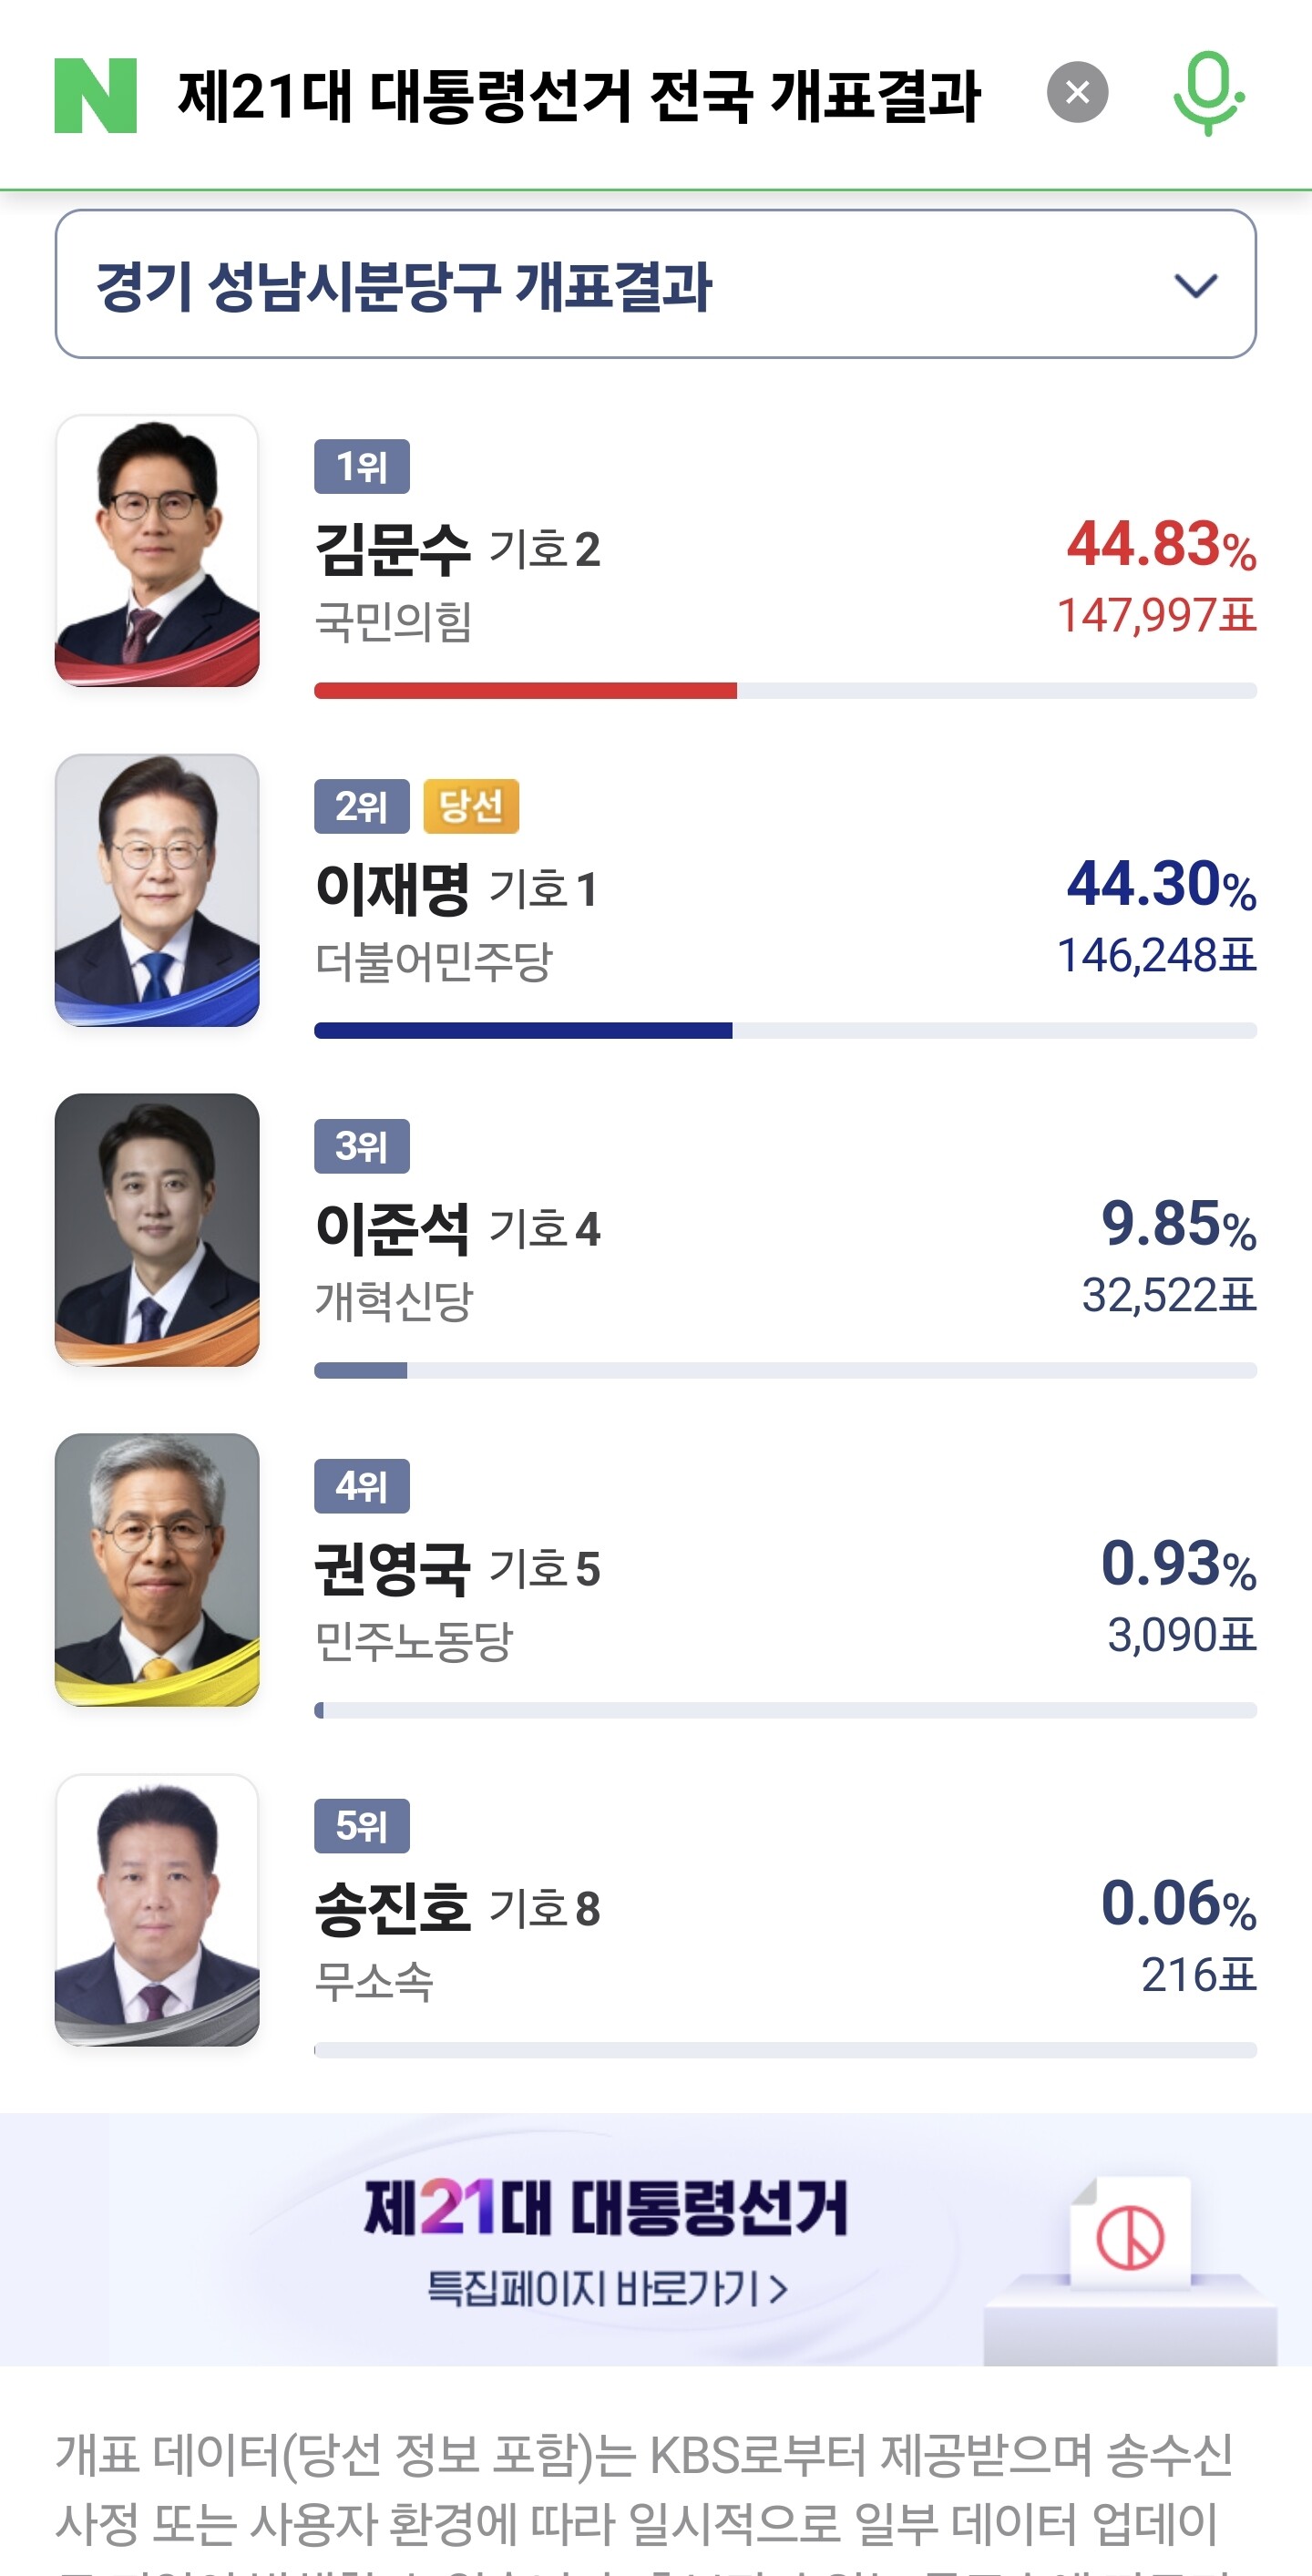This screenshot has width=1312, height=2576.
Task: Click the 1위 rank badge
Action: [x=362, y=466]
